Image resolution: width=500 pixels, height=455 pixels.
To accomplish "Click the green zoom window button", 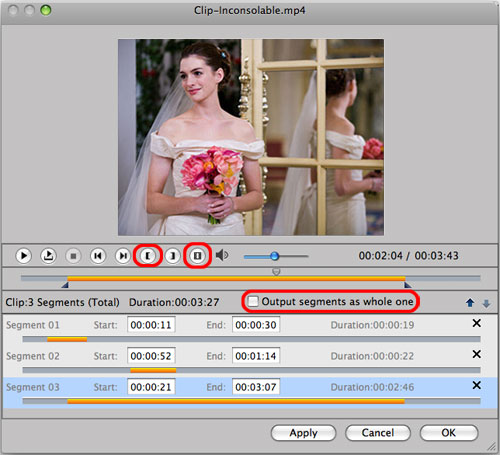I will [46, 10].
